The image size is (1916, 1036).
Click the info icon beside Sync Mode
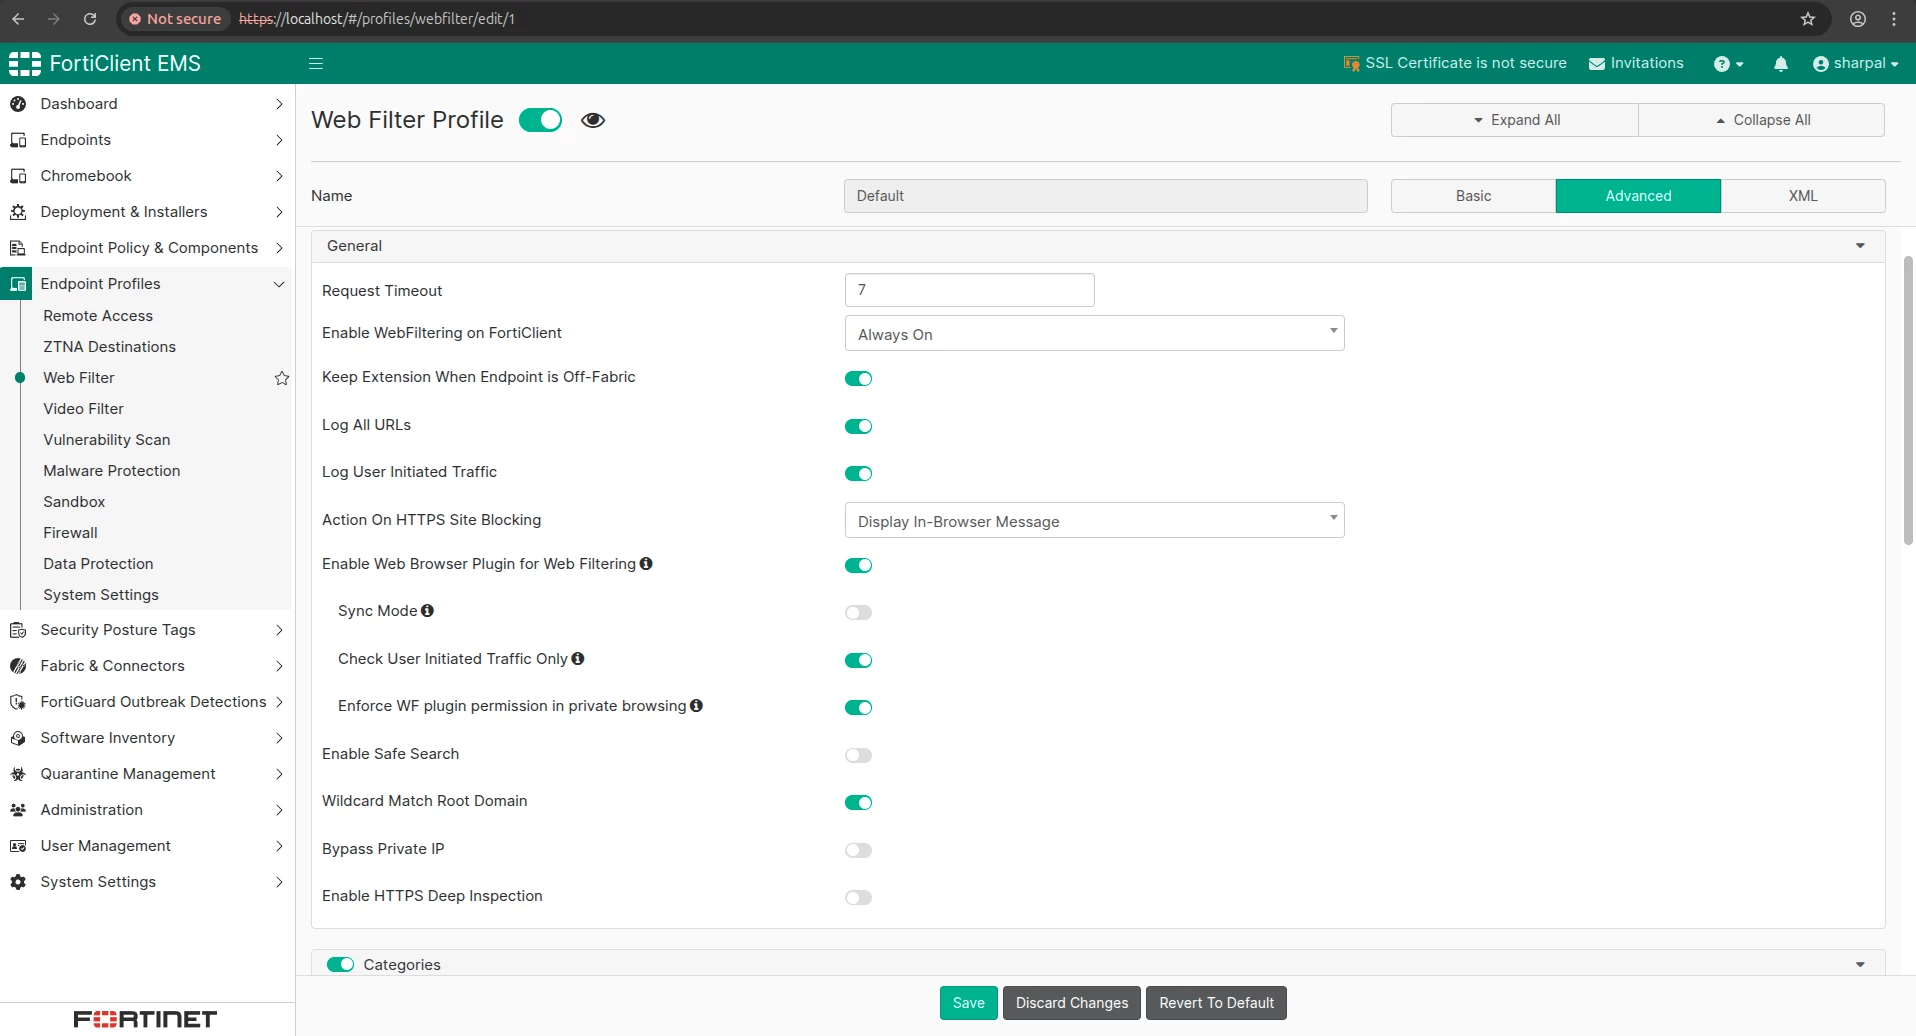tap(427, 611)
